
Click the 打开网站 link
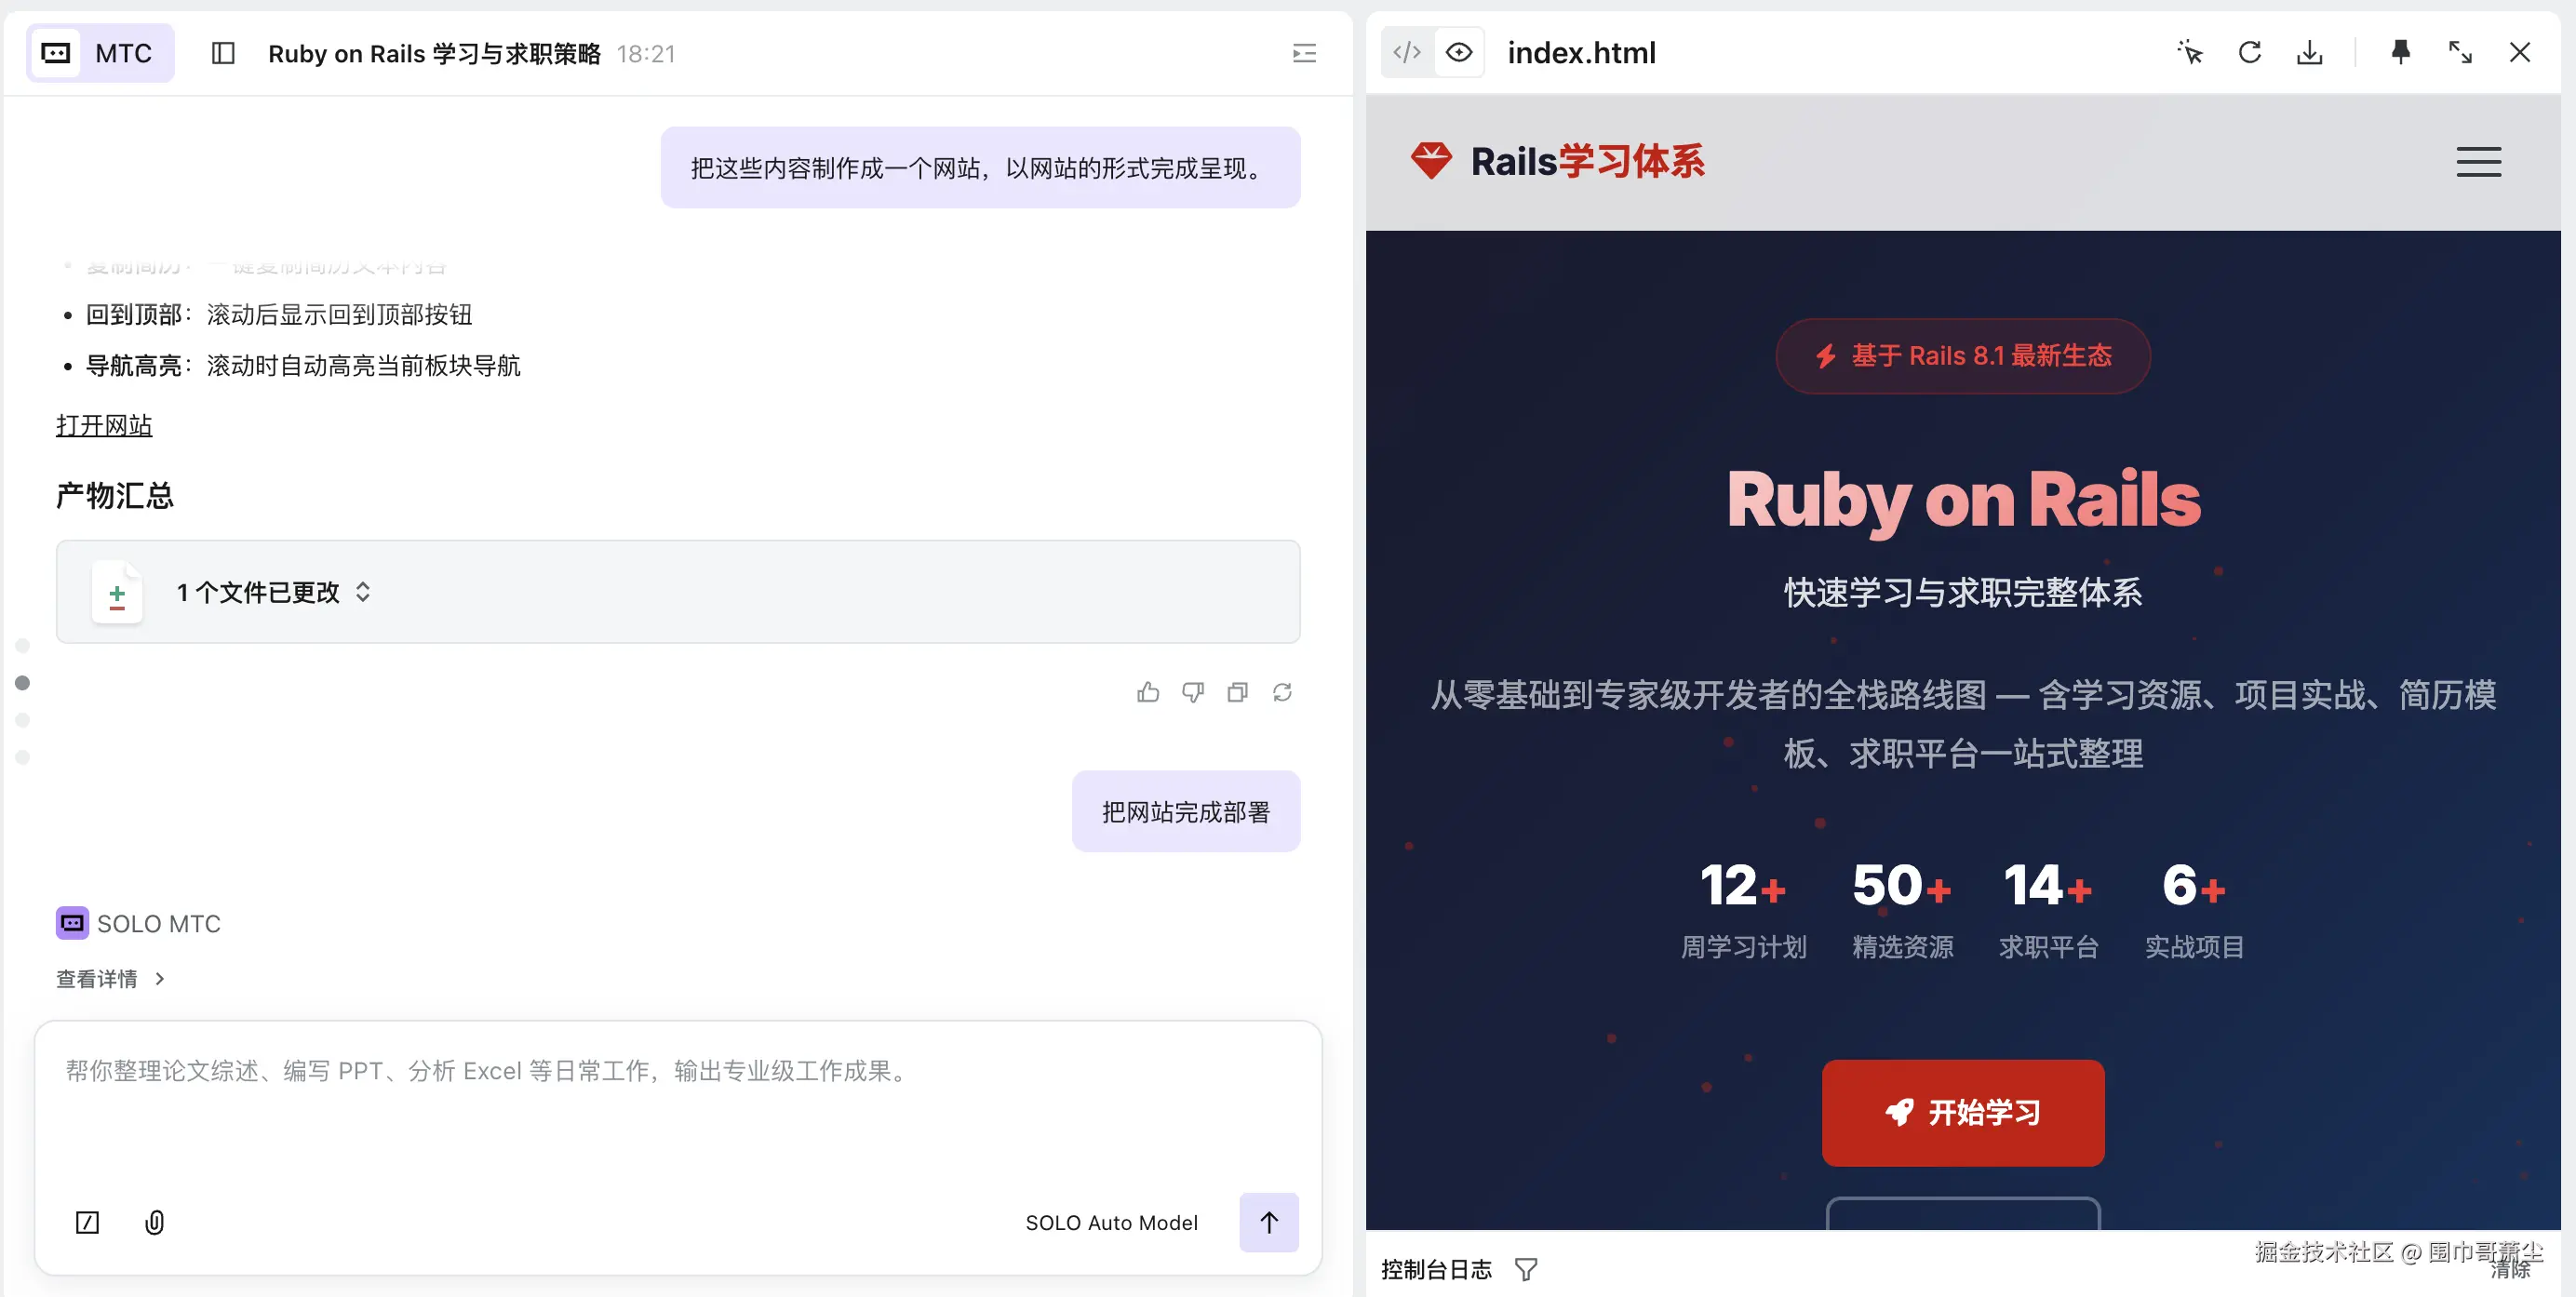(x=104, y=425)
